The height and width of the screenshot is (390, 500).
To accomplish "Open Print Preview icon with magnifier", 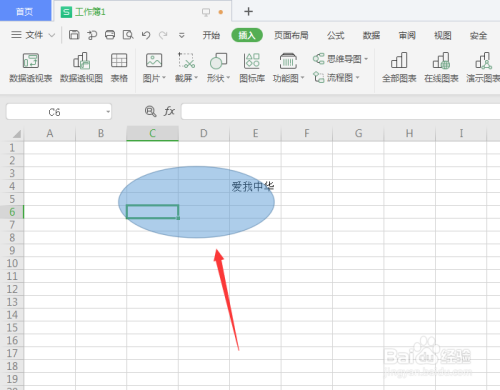I will (x=128, y=35).
